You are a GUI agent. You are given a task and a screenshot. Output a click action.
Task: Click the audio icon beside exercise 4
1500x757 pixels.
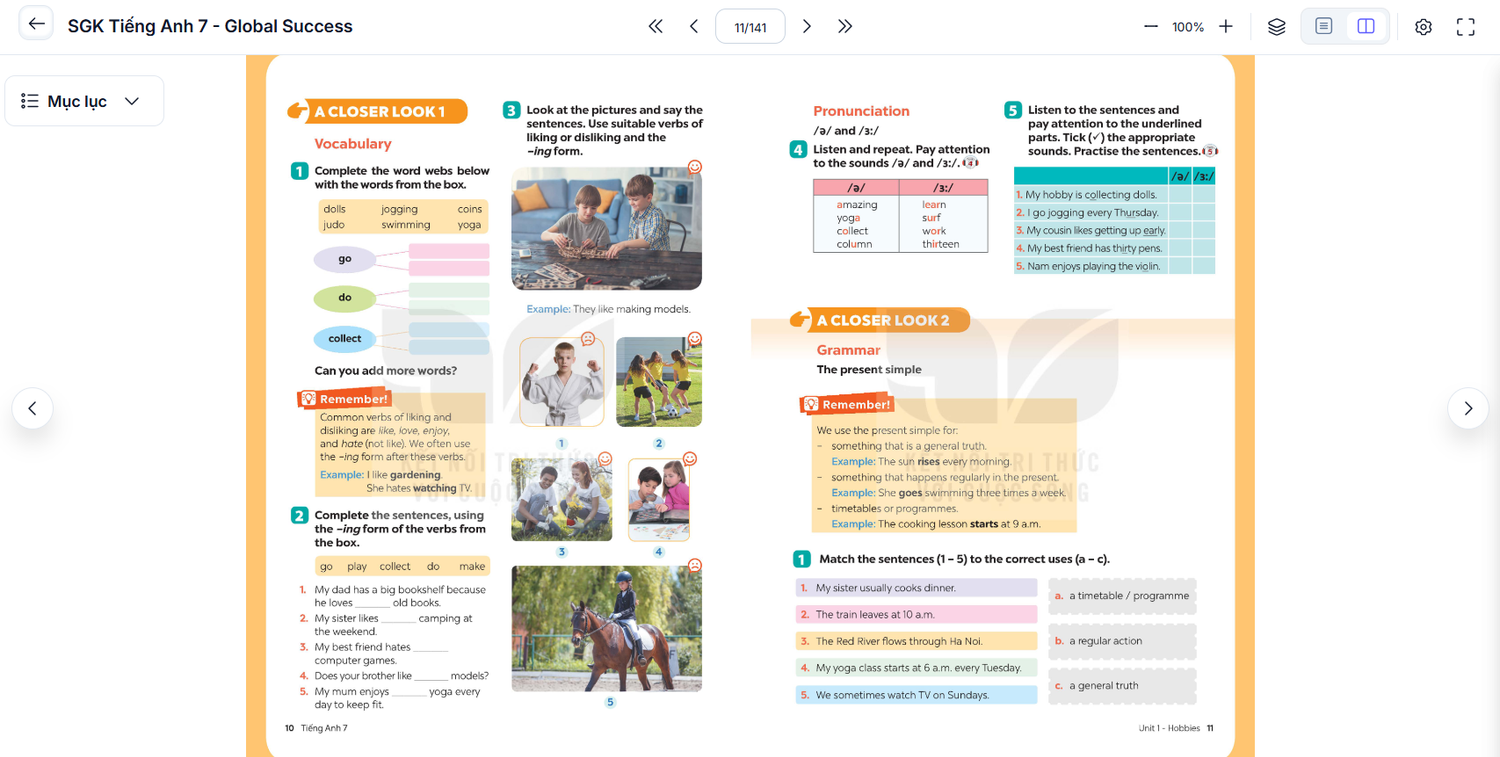pyautogui.click(x=970, y=163)
